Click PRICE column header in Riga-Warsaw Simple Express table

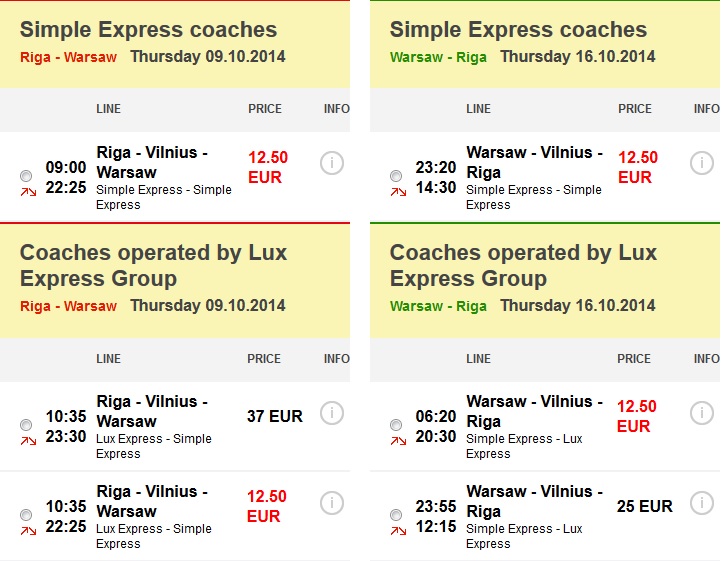click(x=265, y=109)
